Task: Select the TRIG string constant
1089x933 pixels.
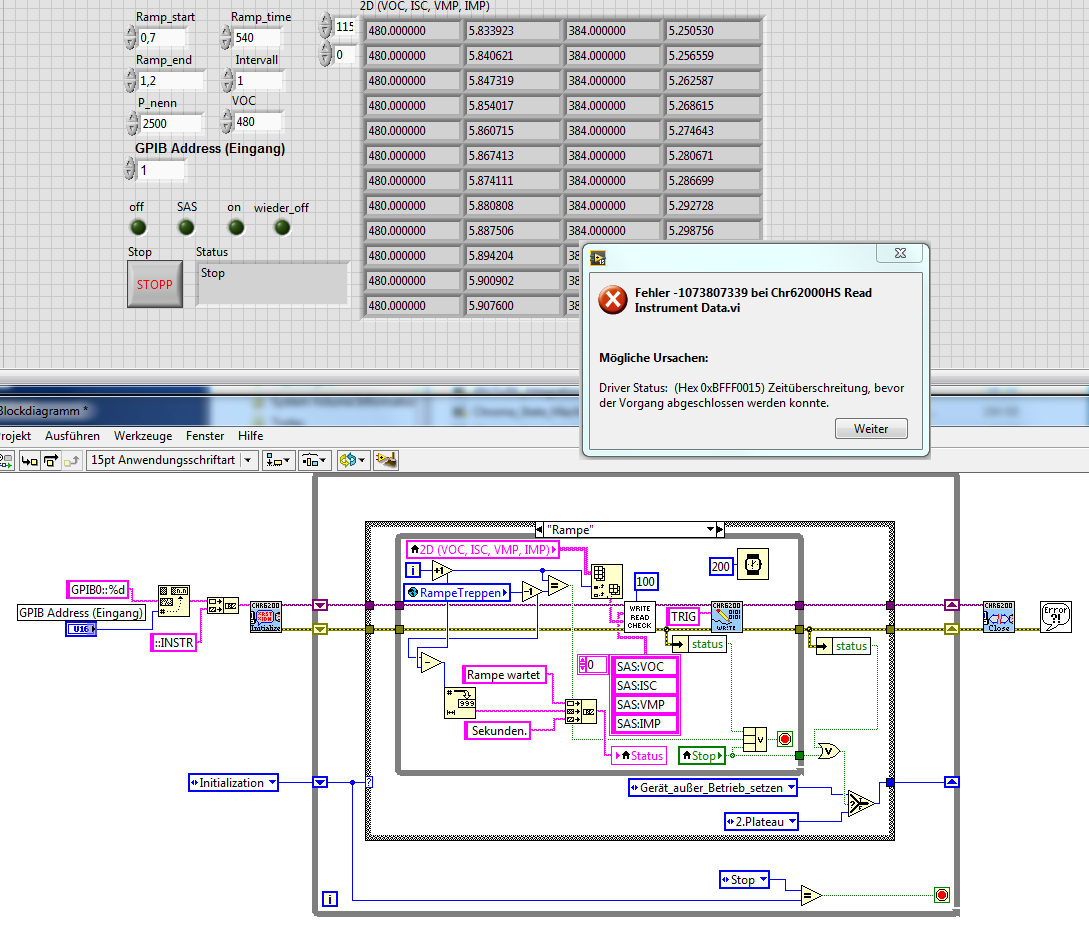Action: (x=683, y=616)
